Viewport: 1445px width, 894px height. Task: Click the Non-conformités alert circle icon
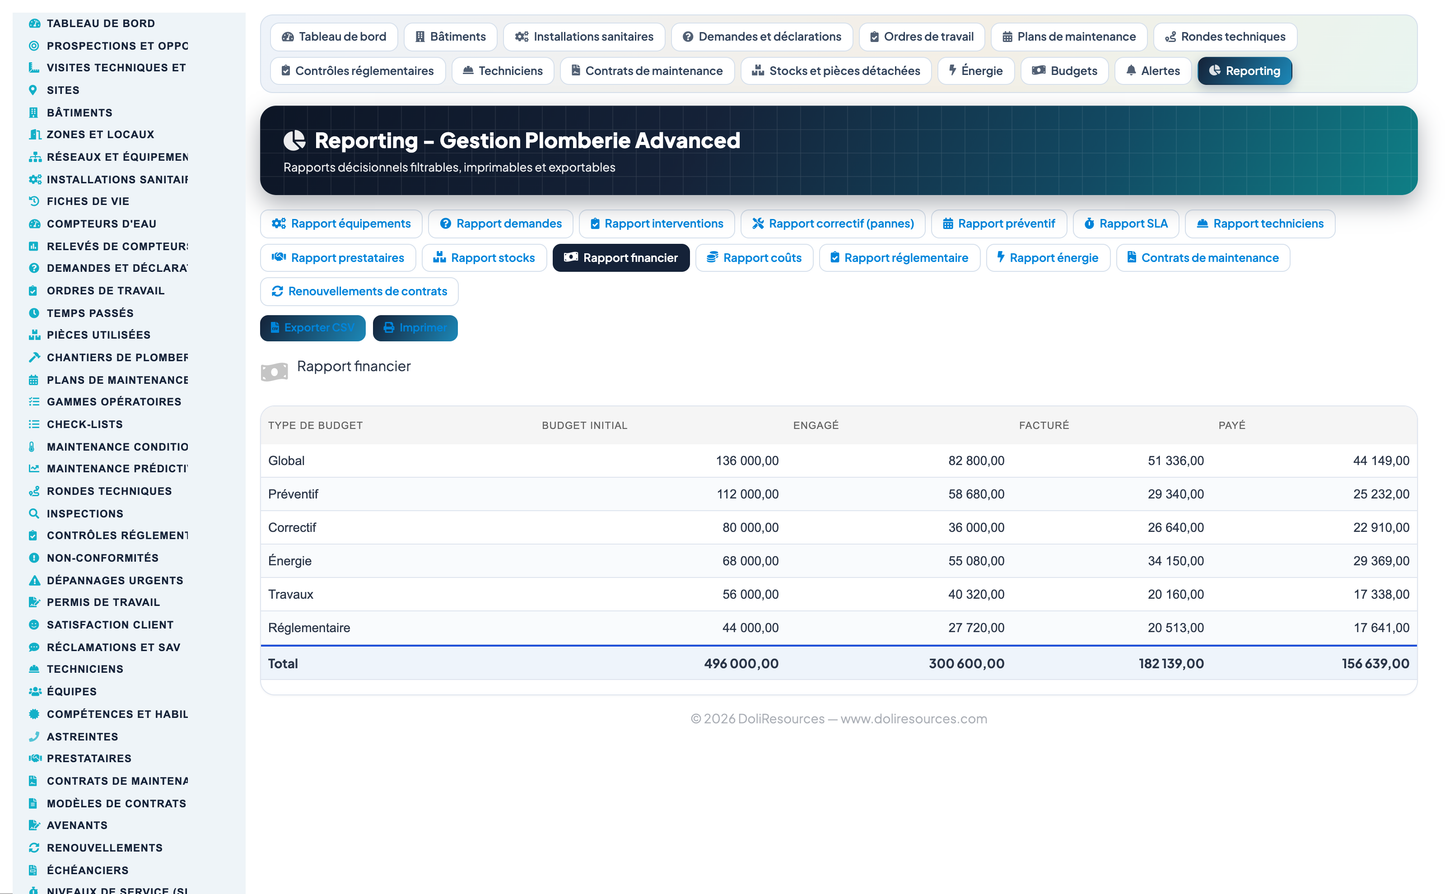(x=34, y=558)
